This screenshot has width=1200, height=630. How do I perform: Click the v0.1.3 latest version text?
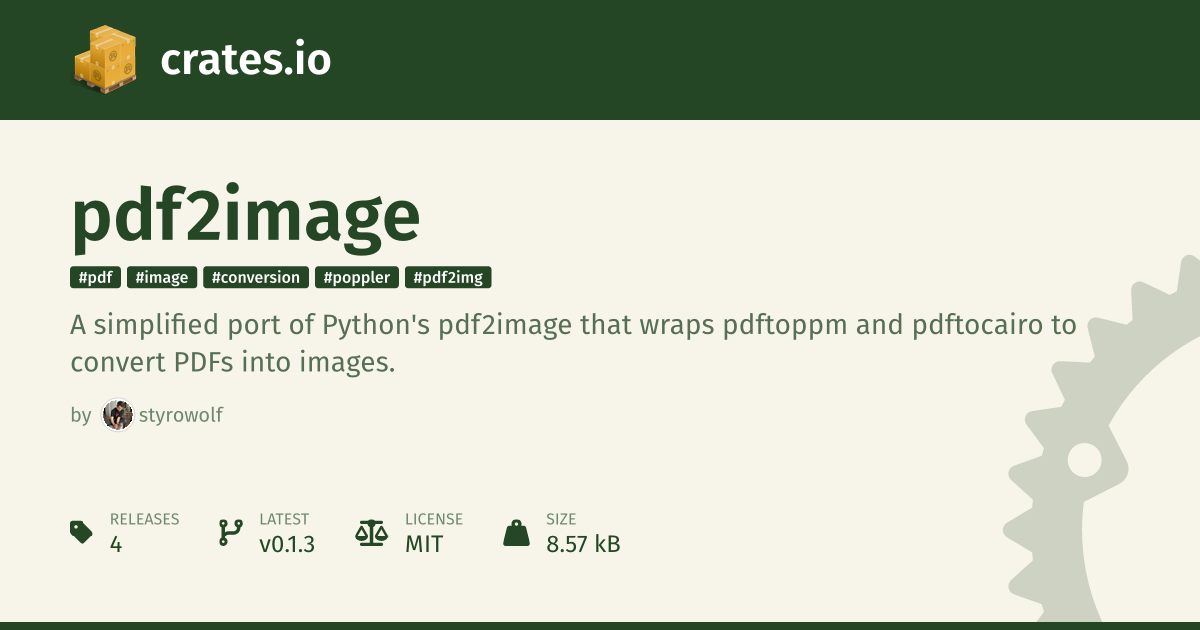pos(287,544)
